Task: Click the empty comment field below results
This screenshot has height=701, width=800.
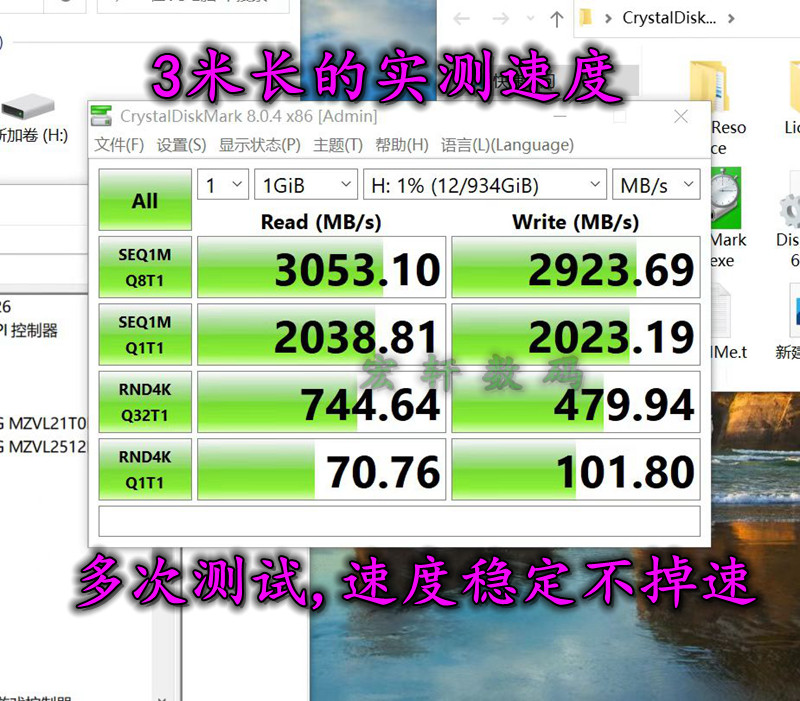Action: (399, 521)
